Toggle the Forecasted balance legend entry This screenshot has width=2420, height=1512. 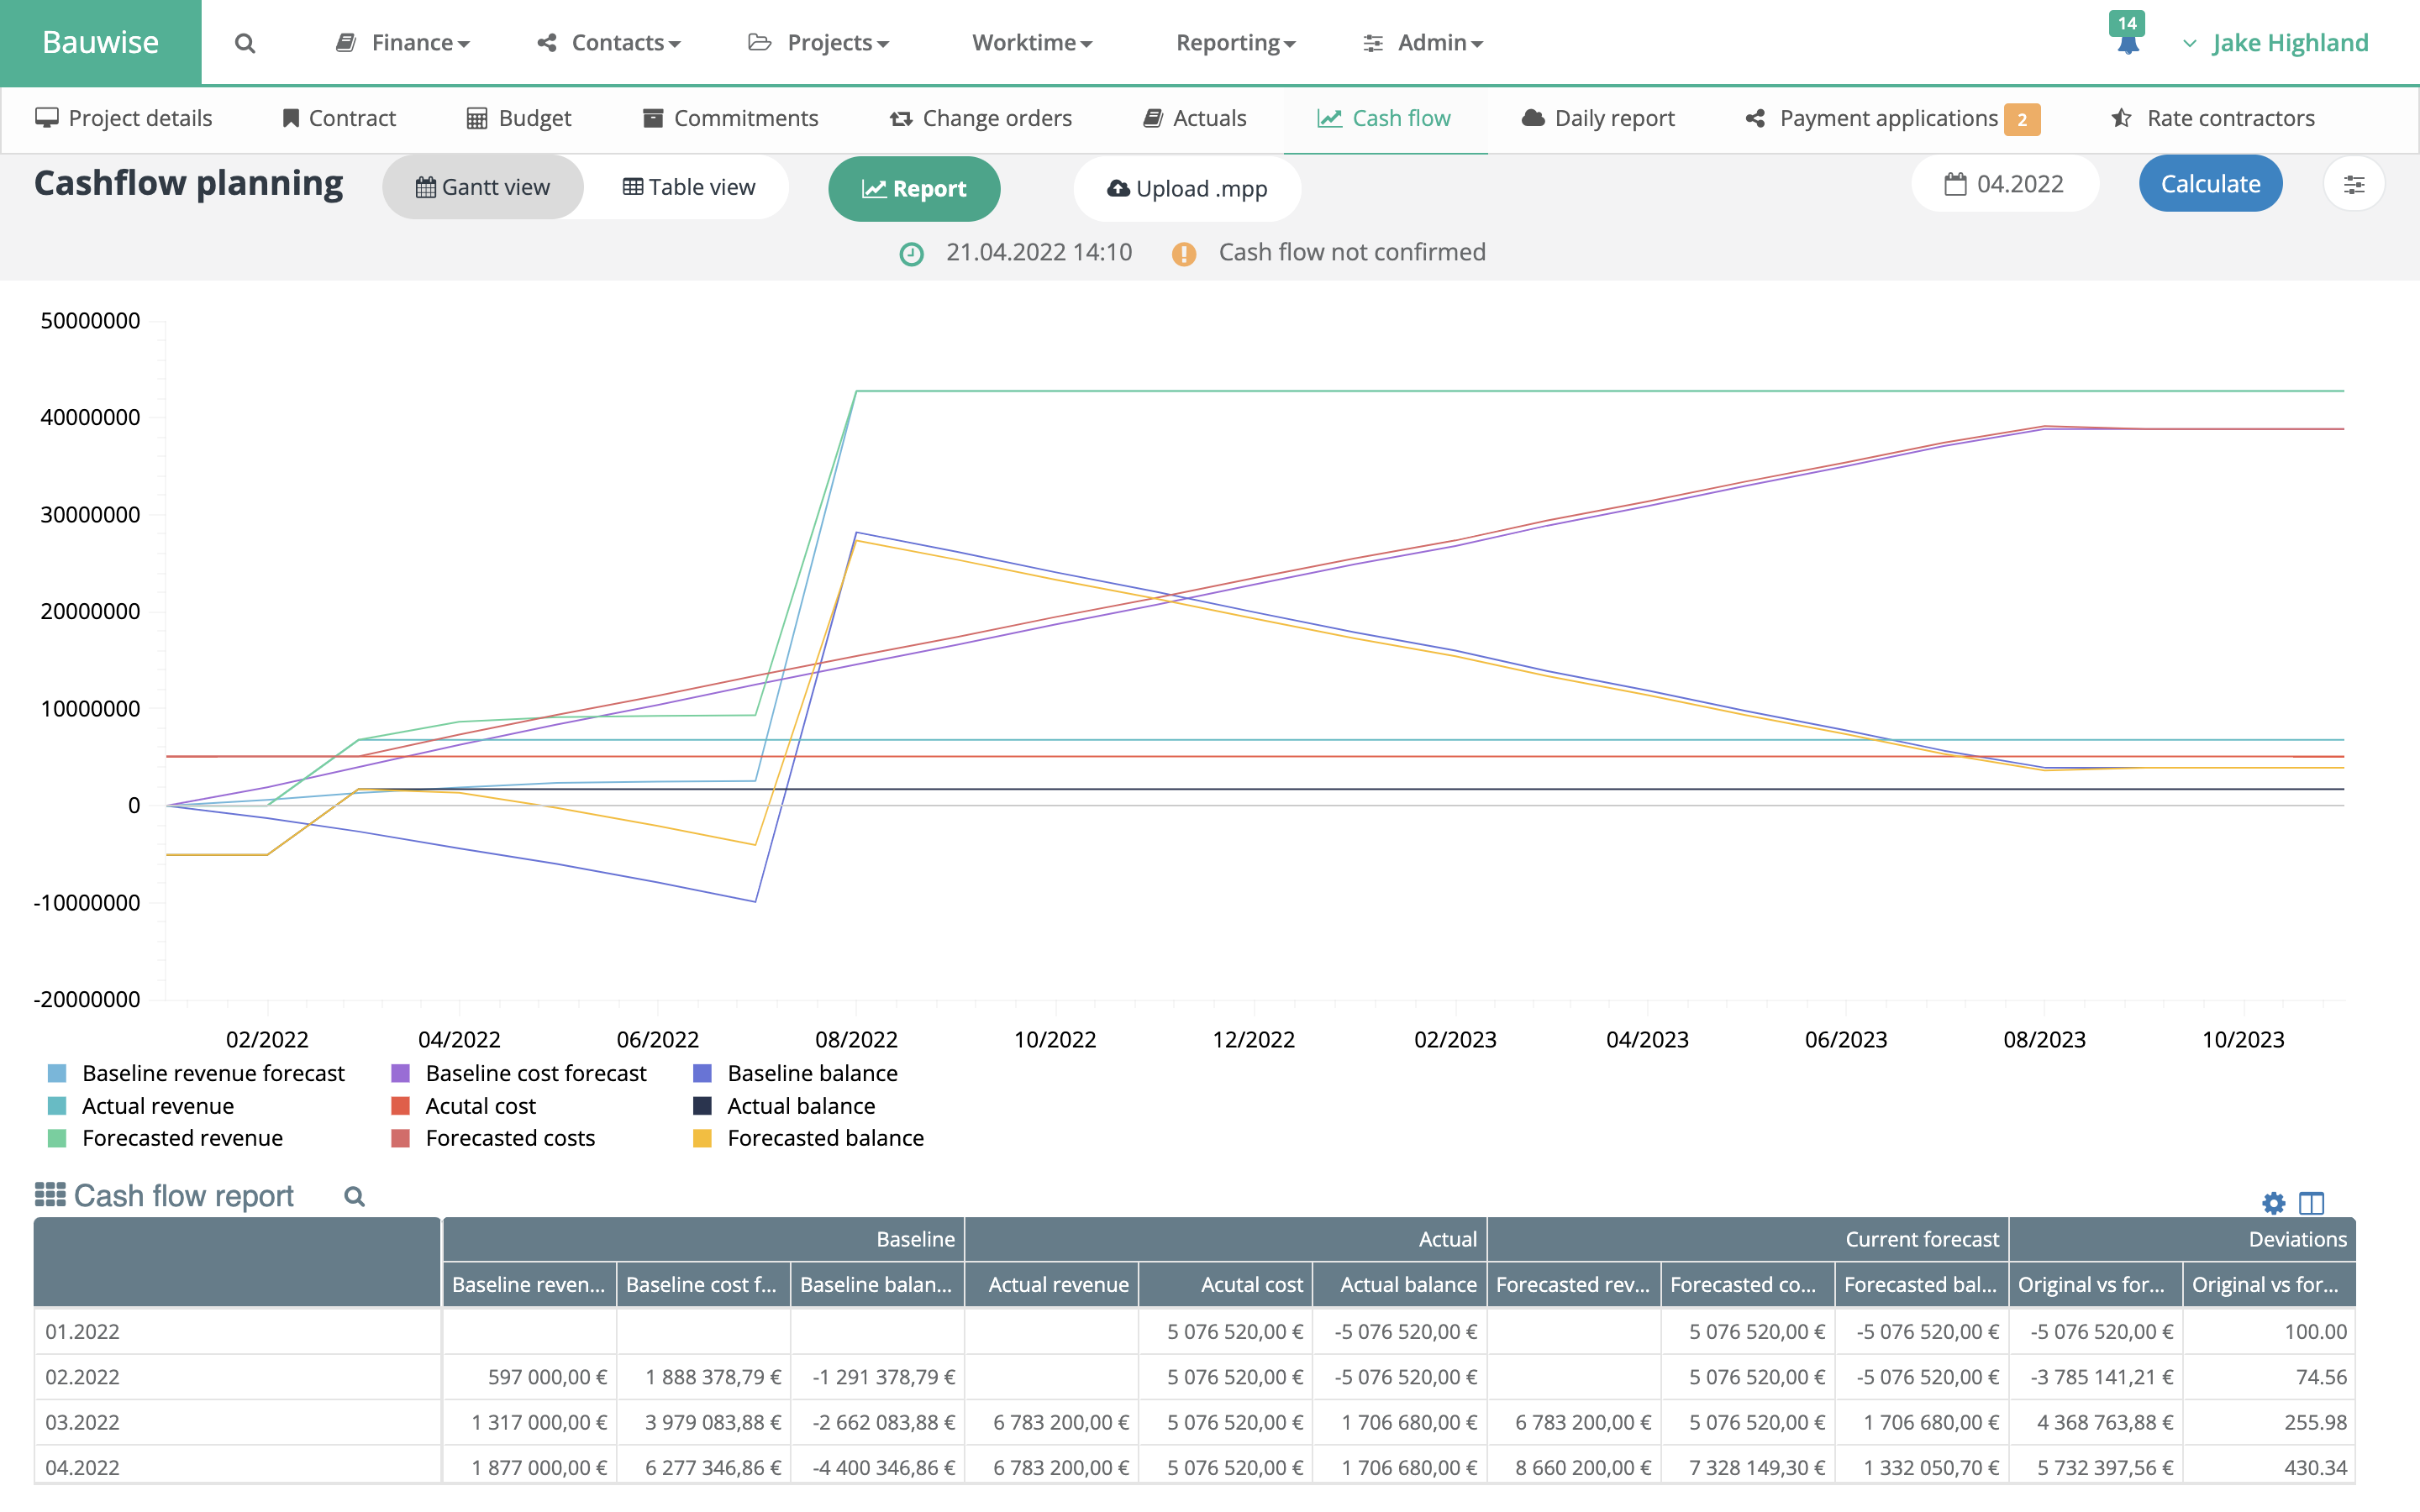point(825,1137)
